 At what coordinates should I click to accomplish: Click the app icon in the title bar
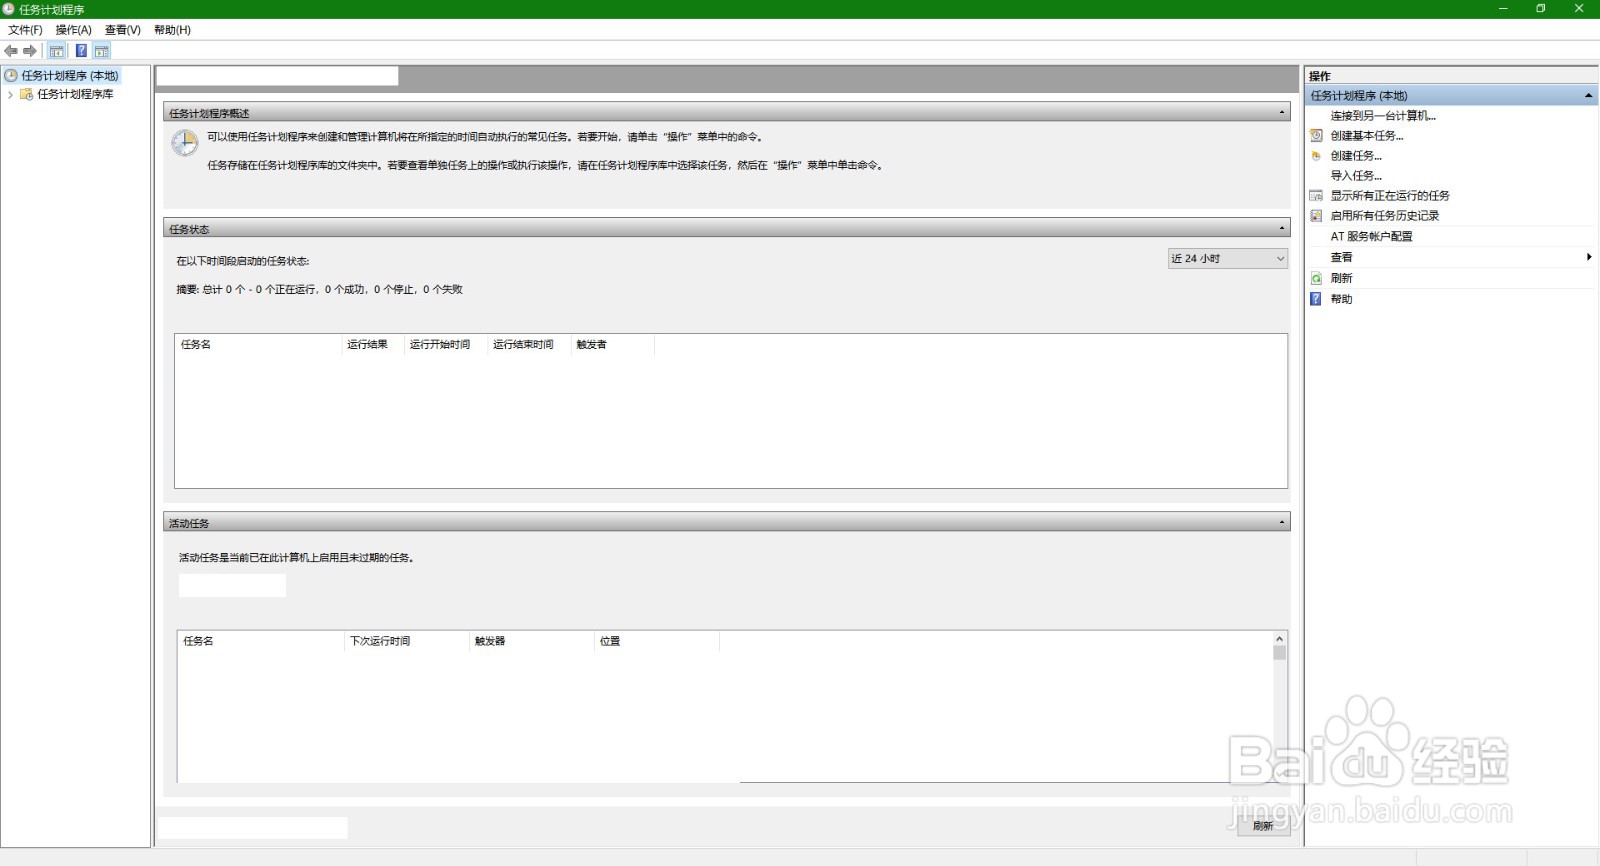pyautogui.click(x=9, y=9)
